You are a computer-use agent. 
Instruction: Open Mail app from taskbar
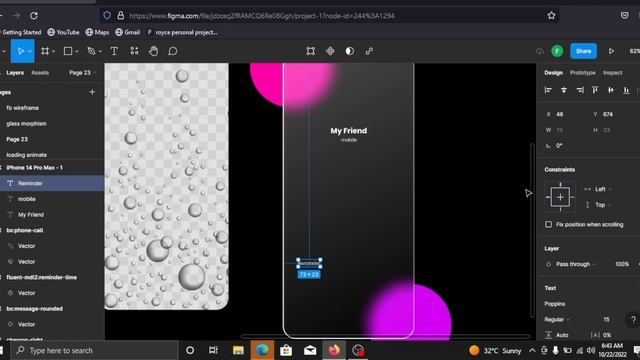310,350
